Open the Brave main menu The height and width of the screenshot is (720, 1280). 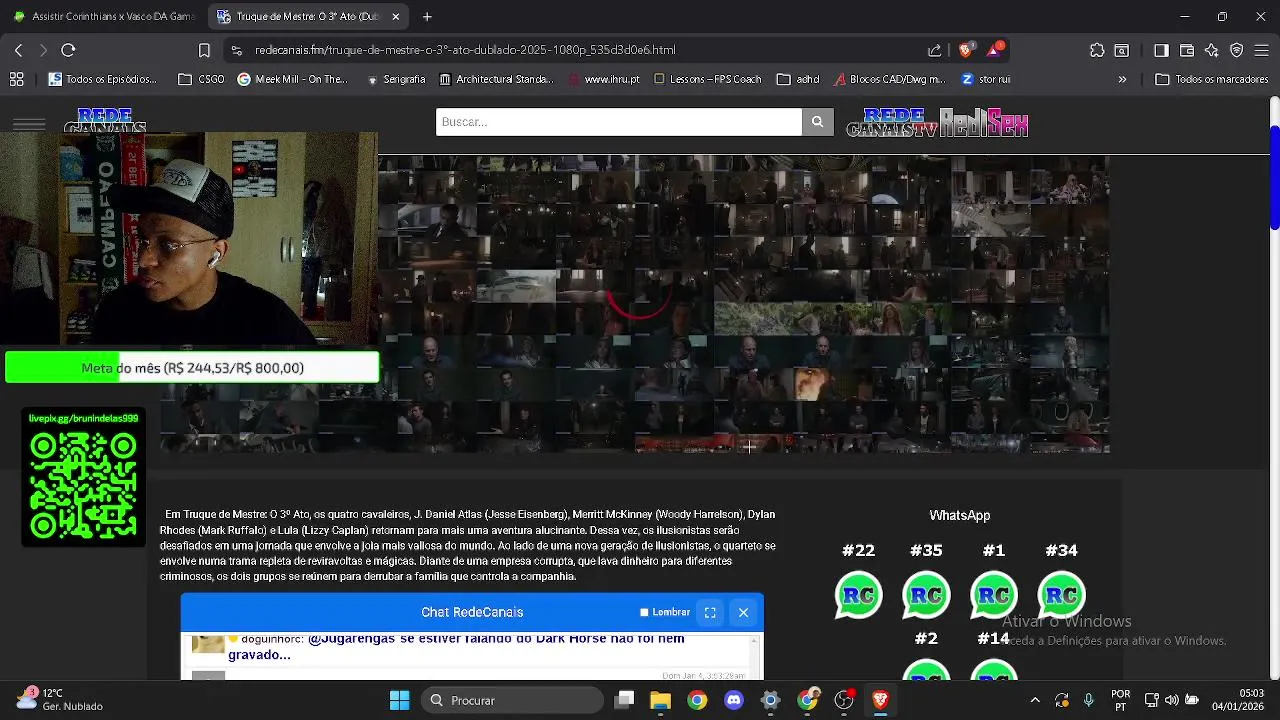[1262, 50]
